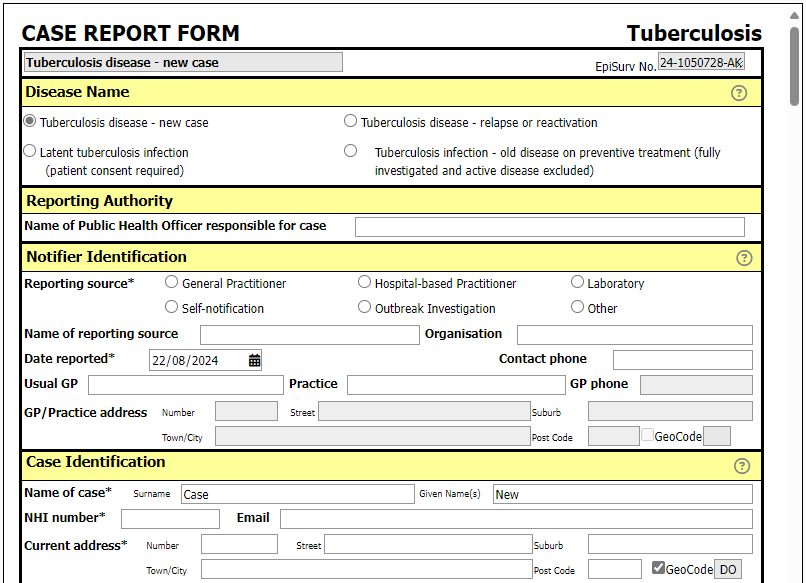Select Tuberculosis disease - relapse or reactivation
The image size is (806, 583).
(x=350, y=121)
